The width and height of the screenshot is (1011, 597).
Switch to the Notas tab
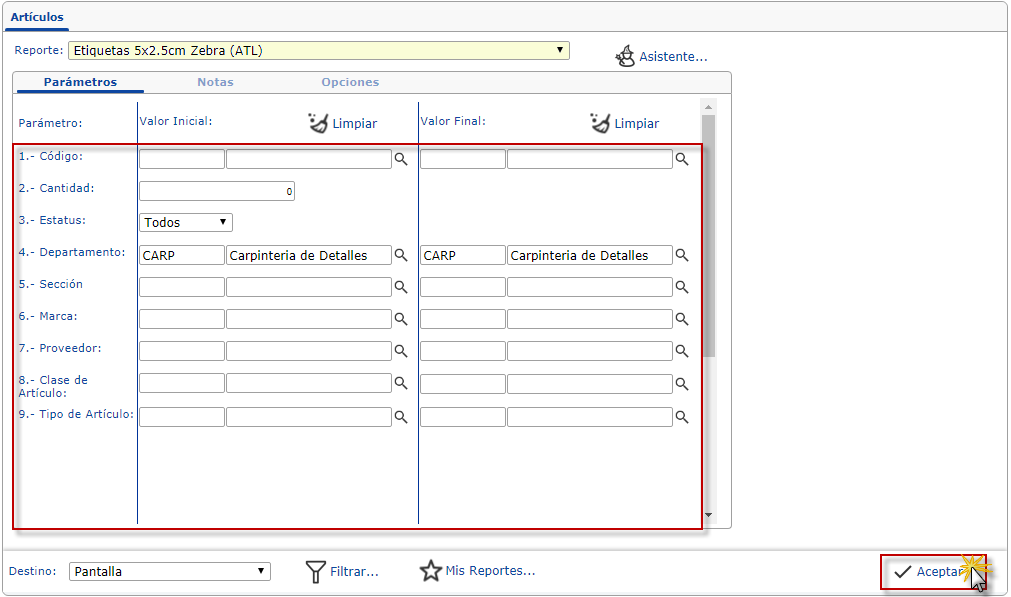[215, 82]
